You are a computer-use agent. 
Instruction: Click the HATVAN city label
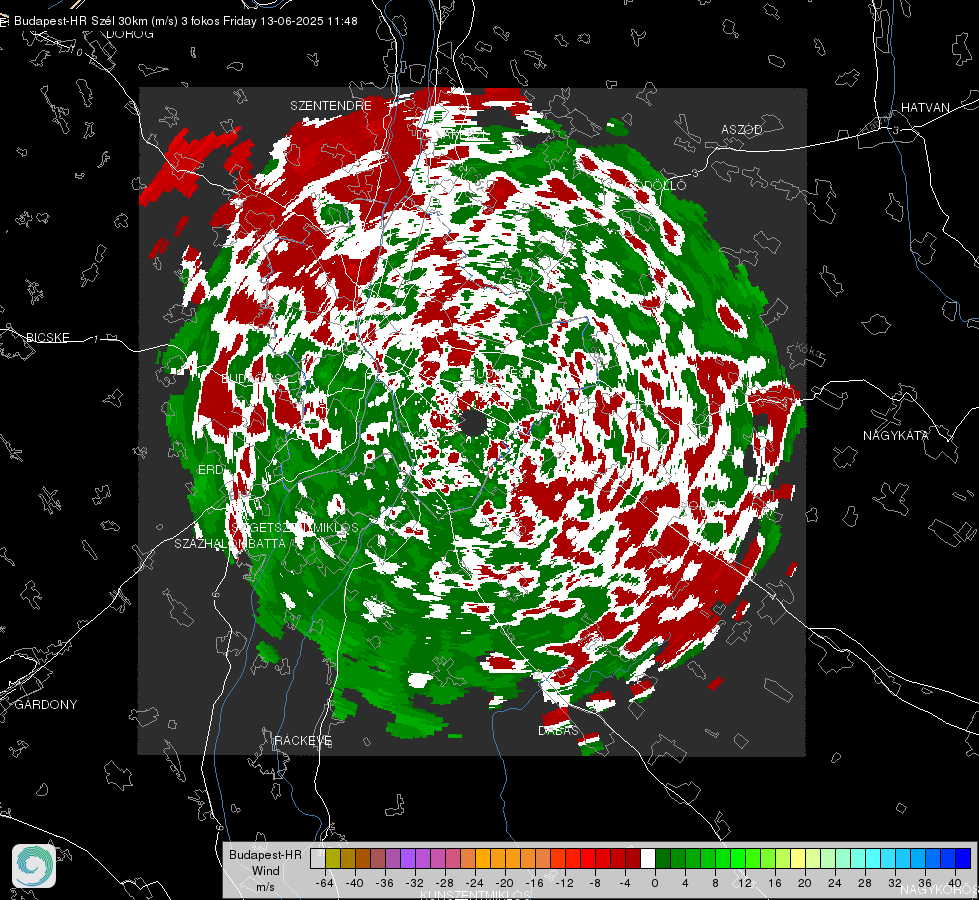(x=925, y=107)
